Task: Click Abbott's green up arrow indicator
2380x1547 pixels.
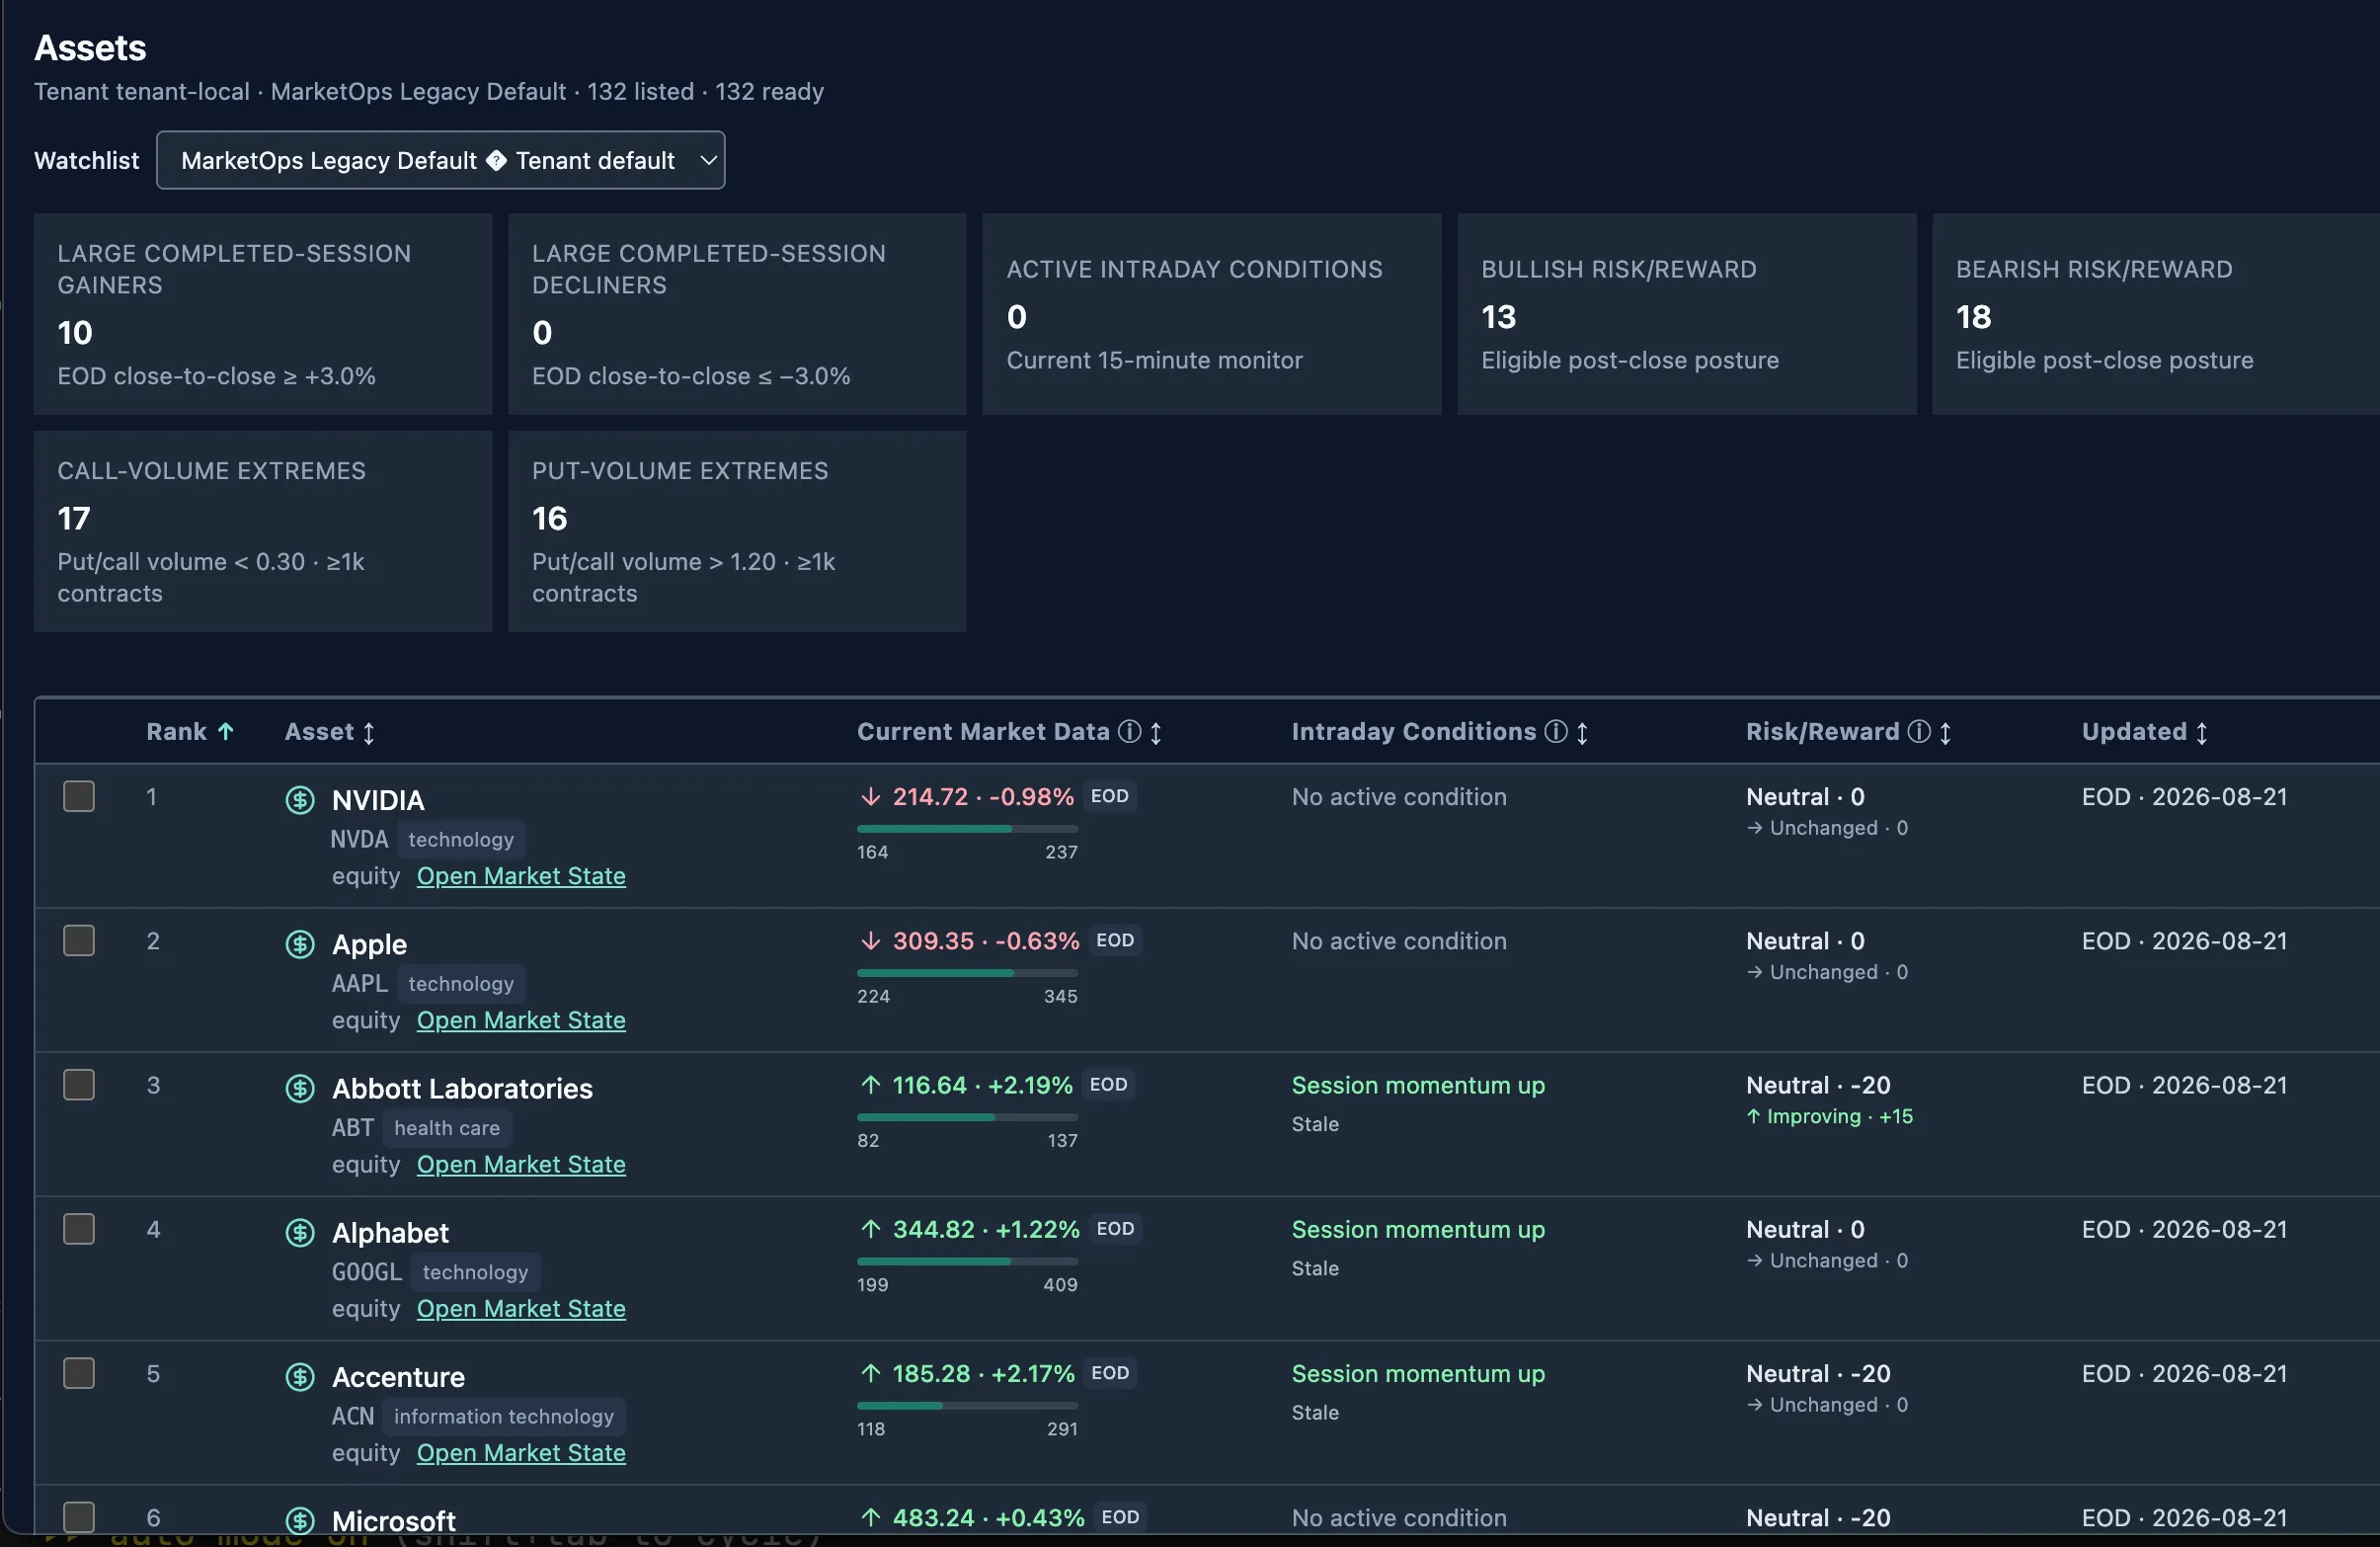Action: pyautogui.click(x=871, y=1085)
